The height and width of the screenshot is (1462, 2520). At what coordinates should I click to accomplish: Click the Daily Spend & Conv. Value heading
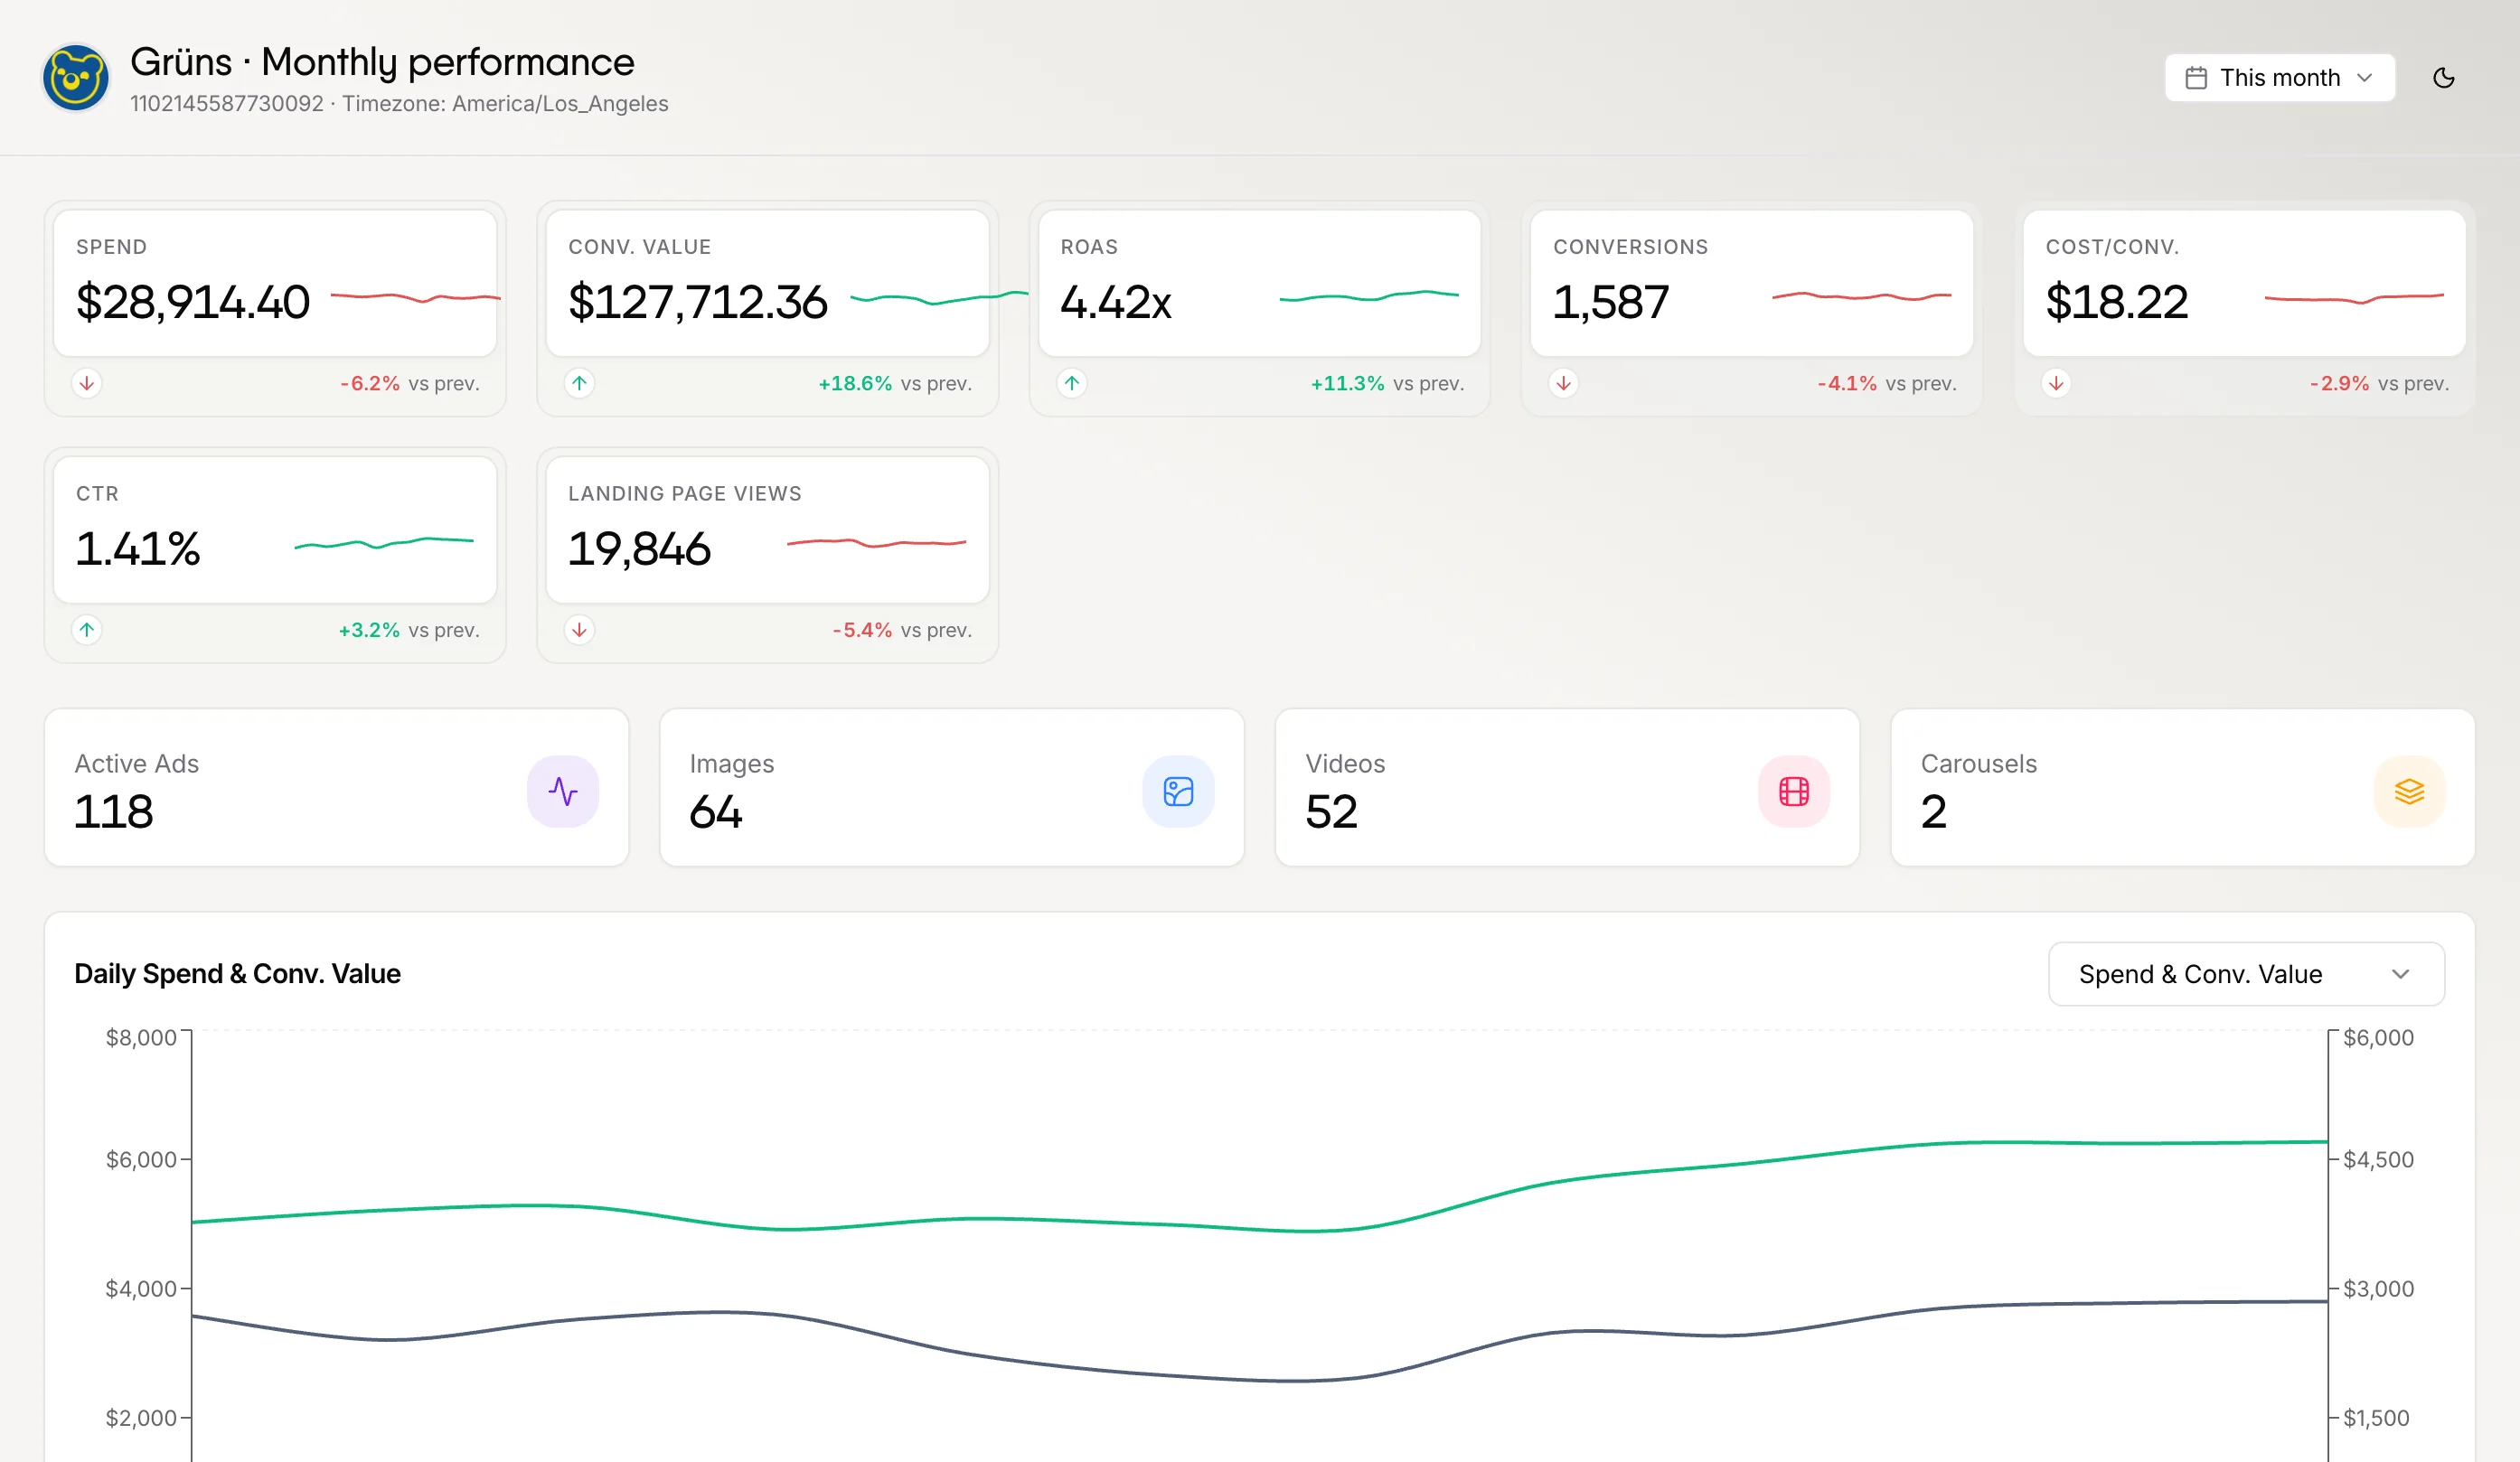[237, 974]
